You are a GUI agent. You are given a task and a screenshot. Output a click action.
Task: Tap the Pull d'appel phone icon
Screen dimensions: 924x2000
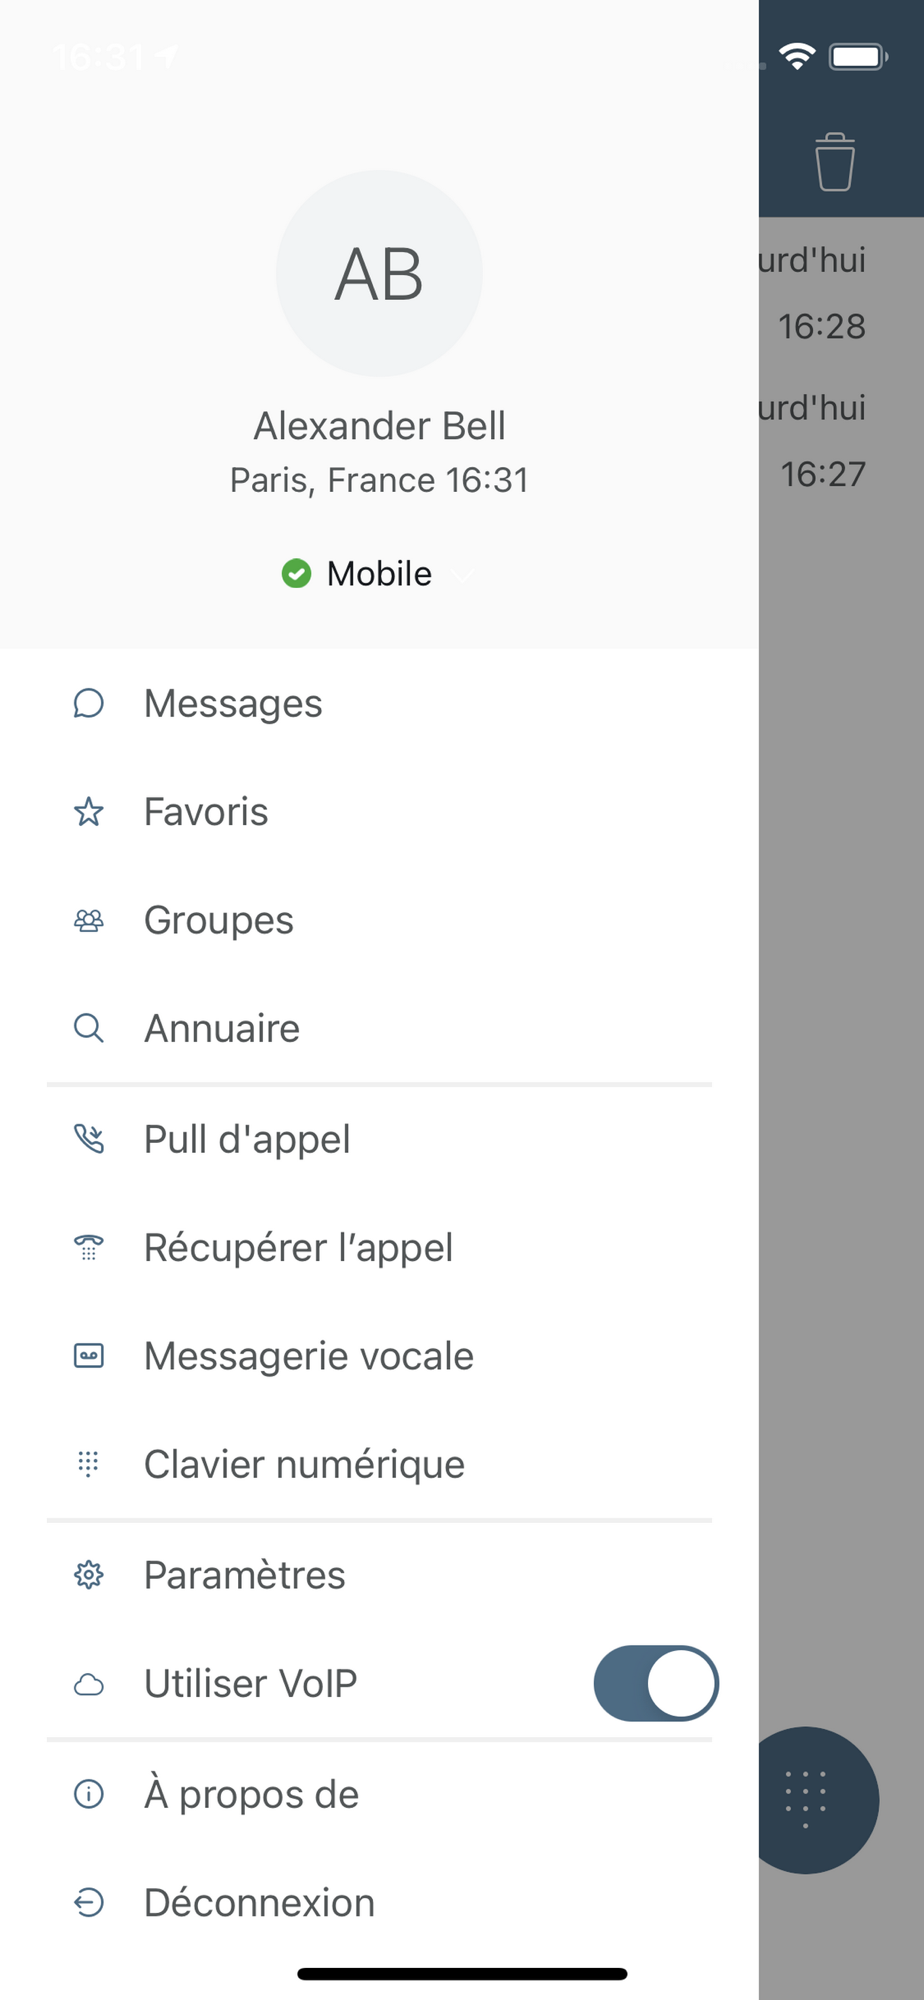pos(89,1139)
